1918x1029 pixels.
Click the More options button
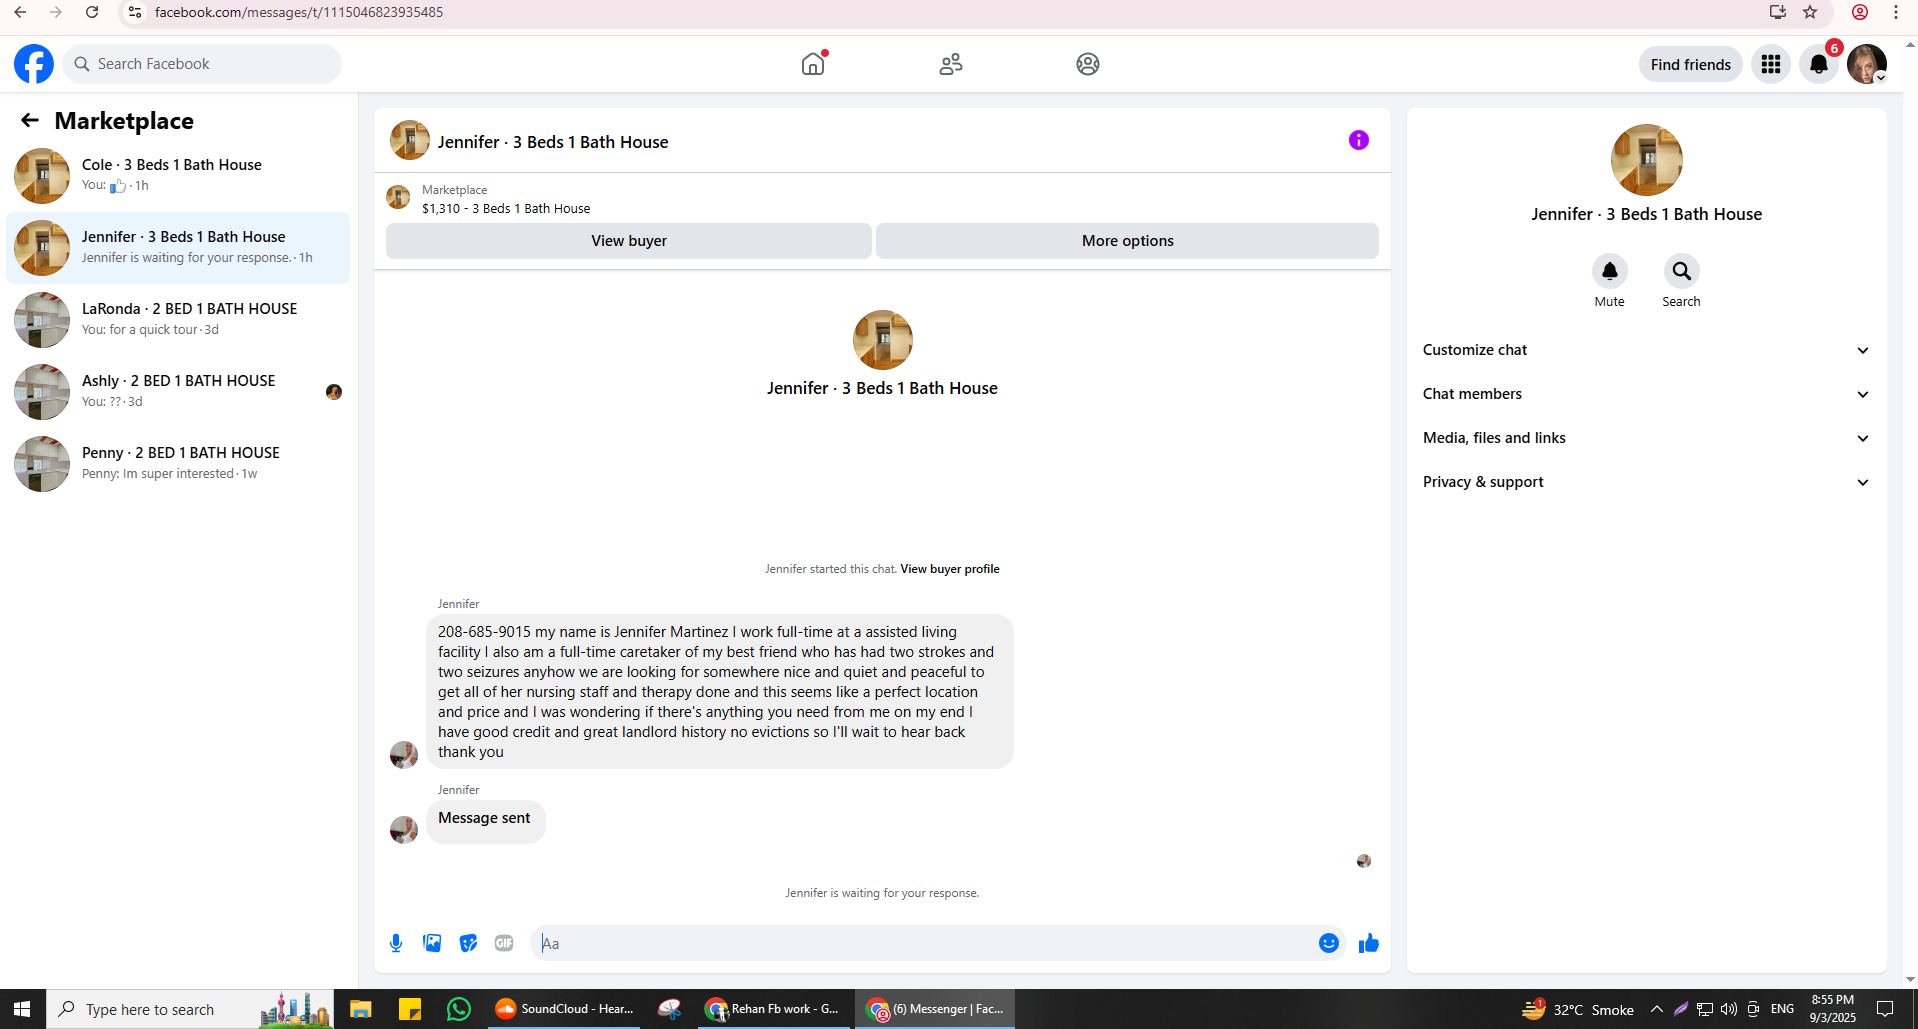tap(1127, 241)
